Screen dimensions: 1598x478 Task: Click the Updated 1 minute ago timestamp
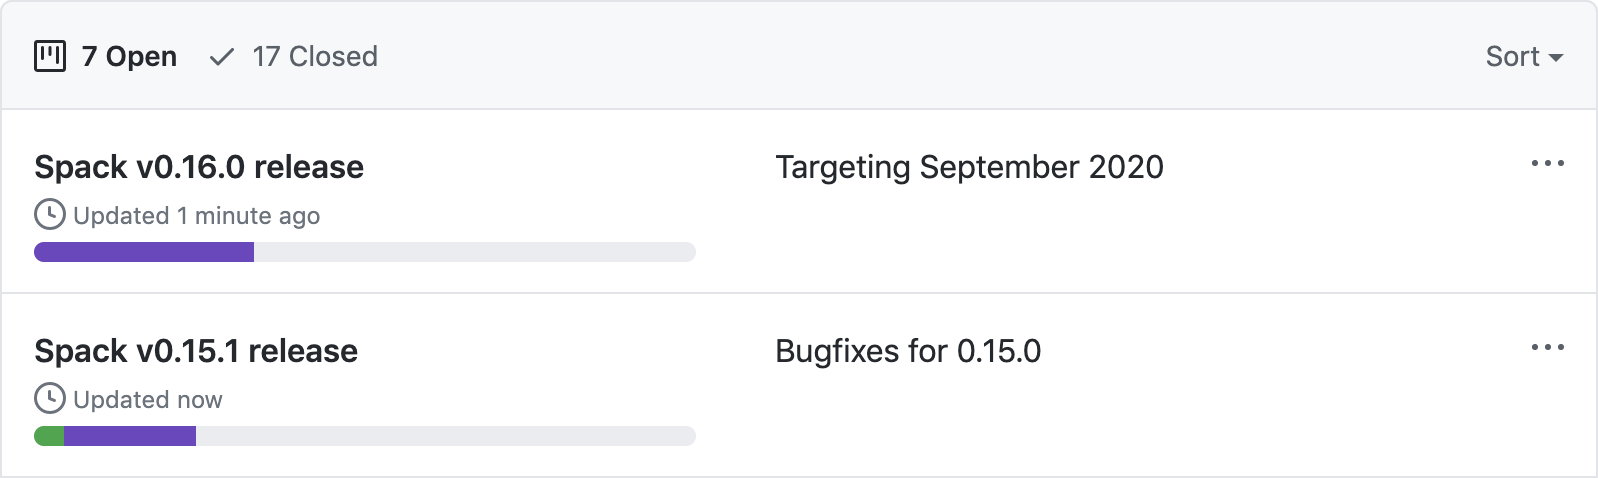196,216
